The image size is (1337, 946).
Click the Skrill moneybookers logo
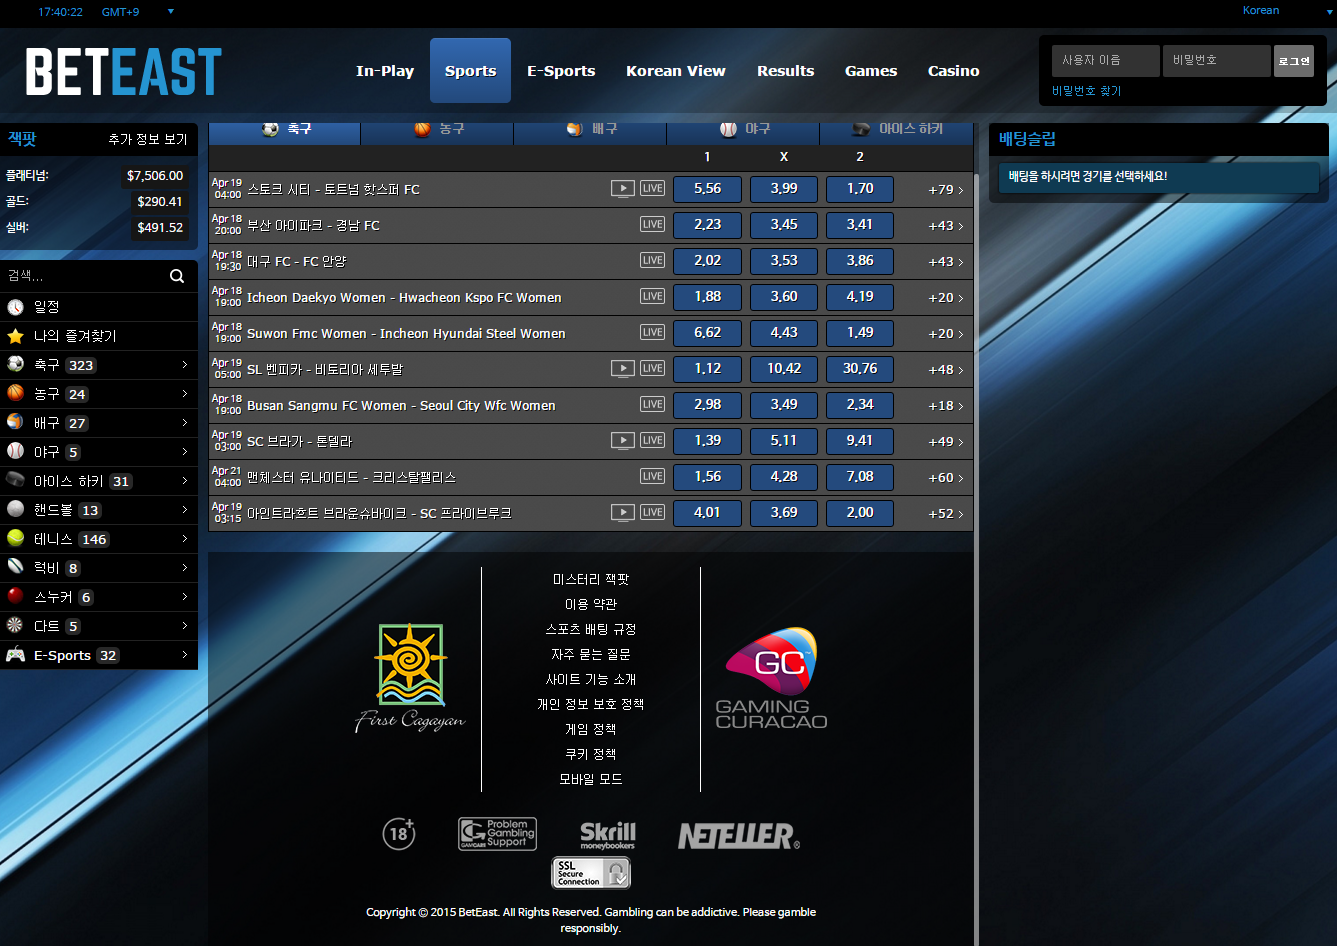click(608, 835)
